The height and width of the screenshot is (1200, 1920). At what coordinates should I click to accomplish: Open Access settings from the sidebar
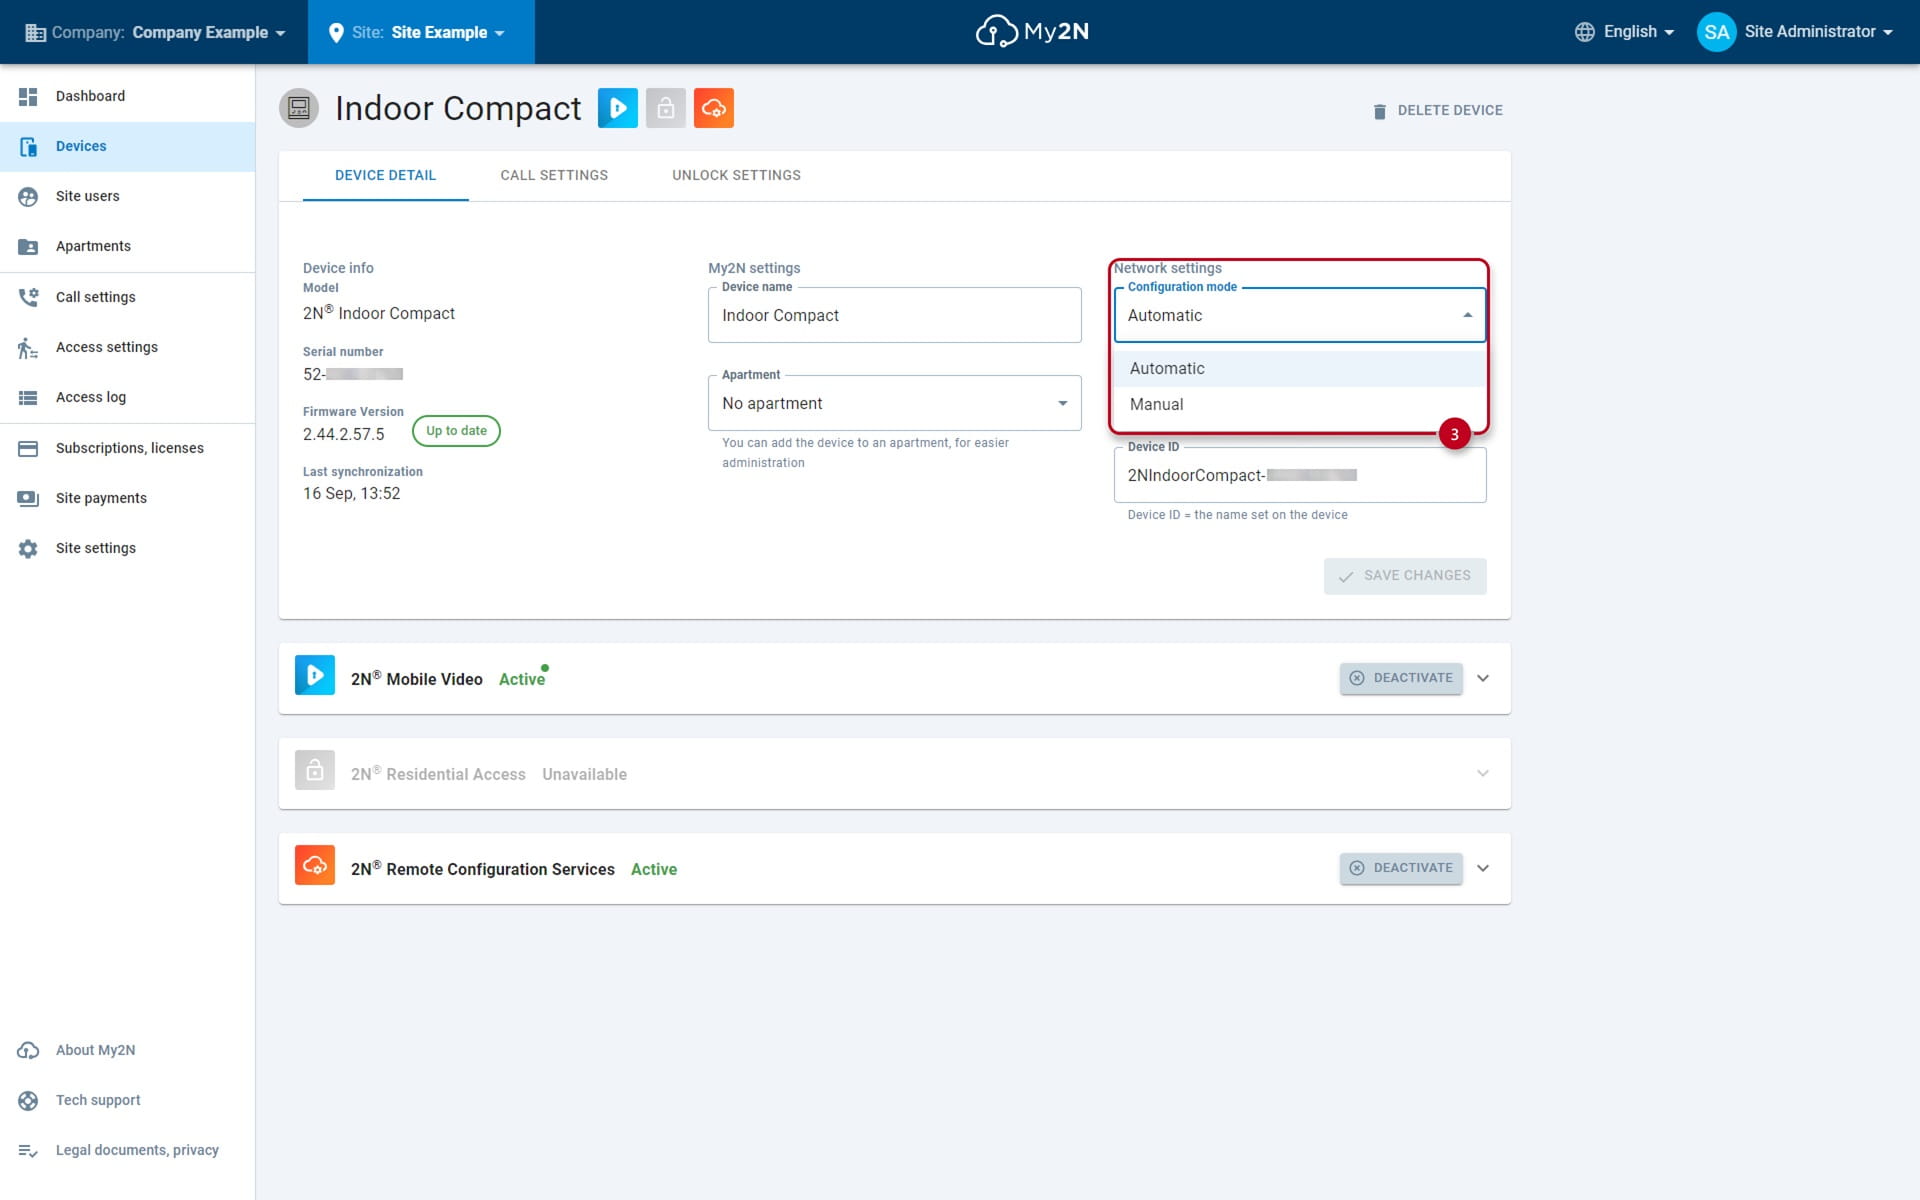pyautogui.click(x=127, y=347)
